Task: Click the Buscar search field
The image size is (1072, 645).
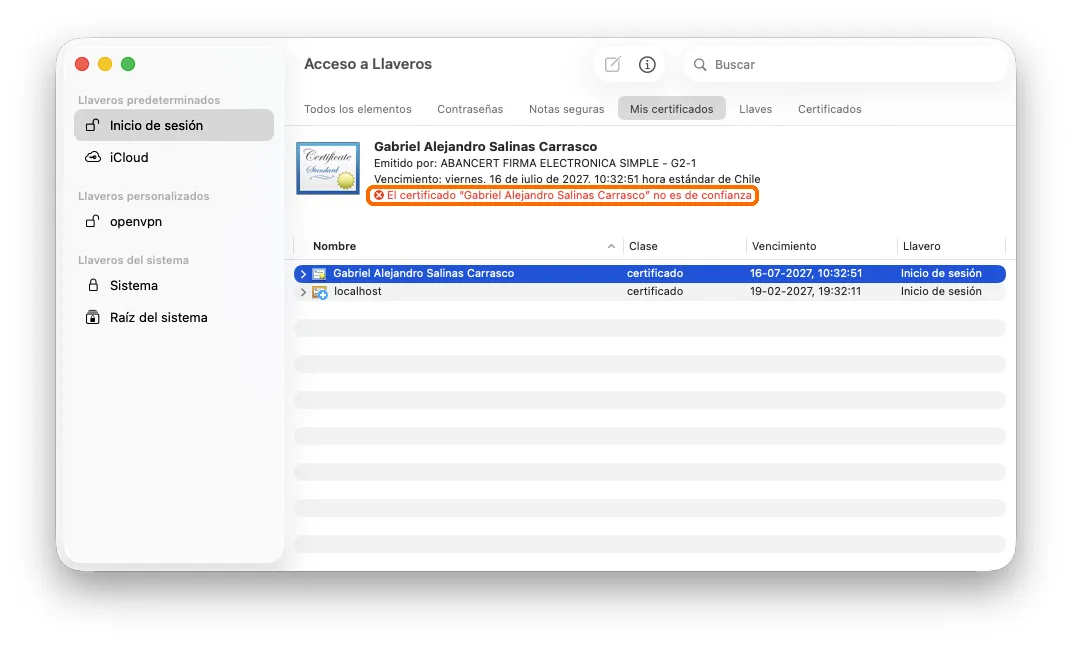Action: point(845,64)
